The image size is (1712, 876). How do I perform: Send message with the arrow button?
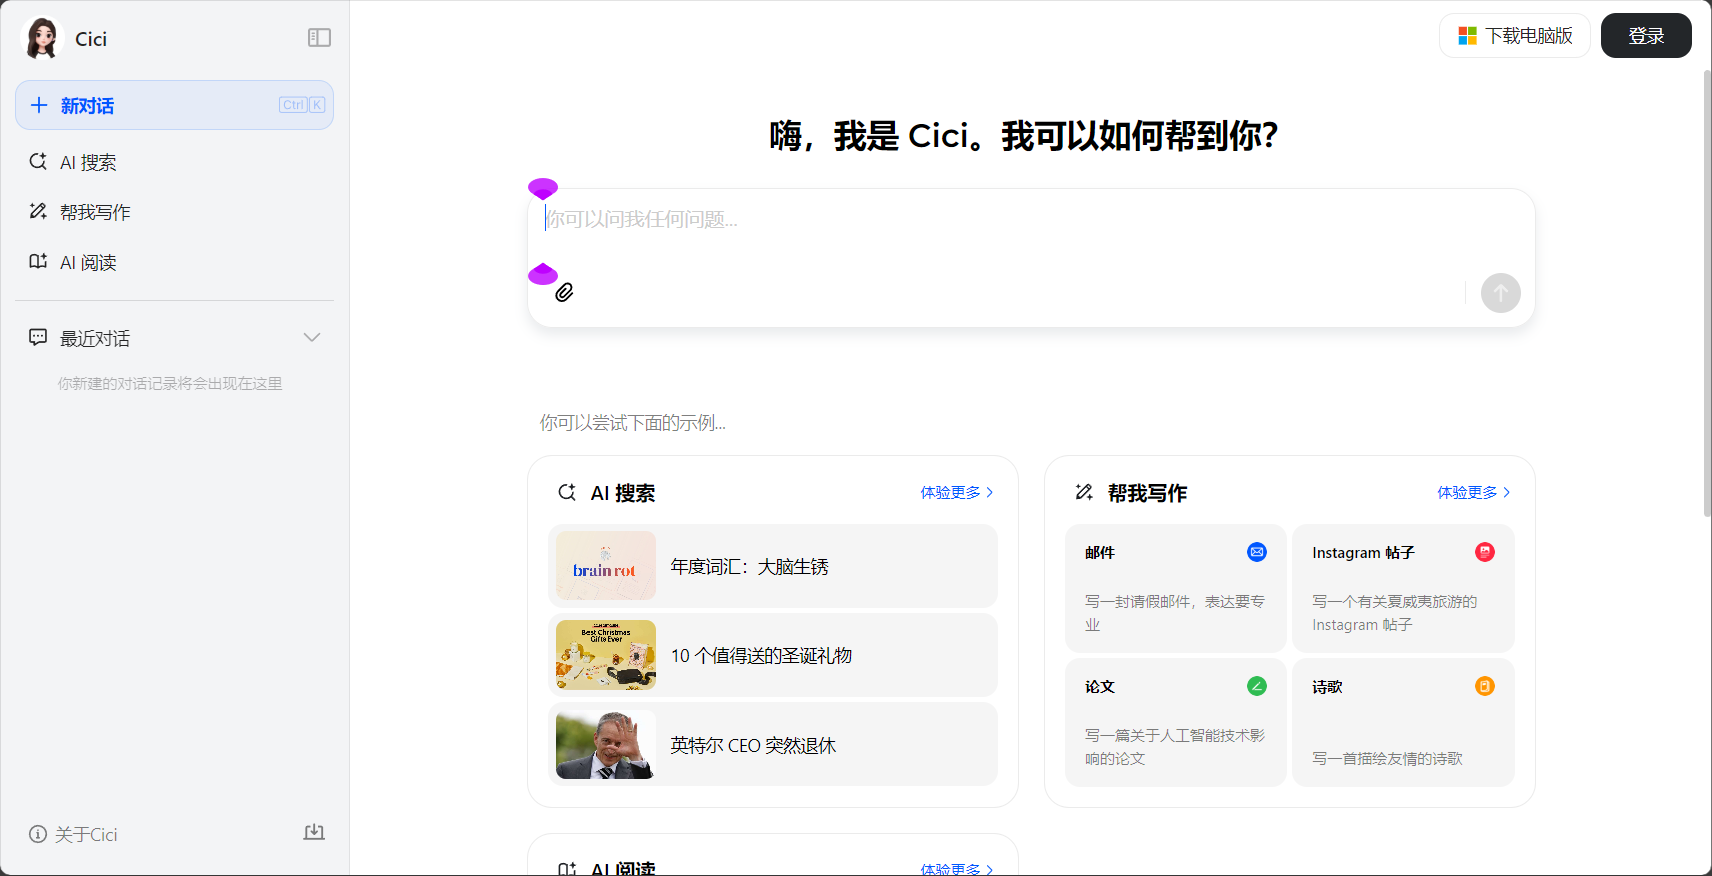[x=1500, y=293]
